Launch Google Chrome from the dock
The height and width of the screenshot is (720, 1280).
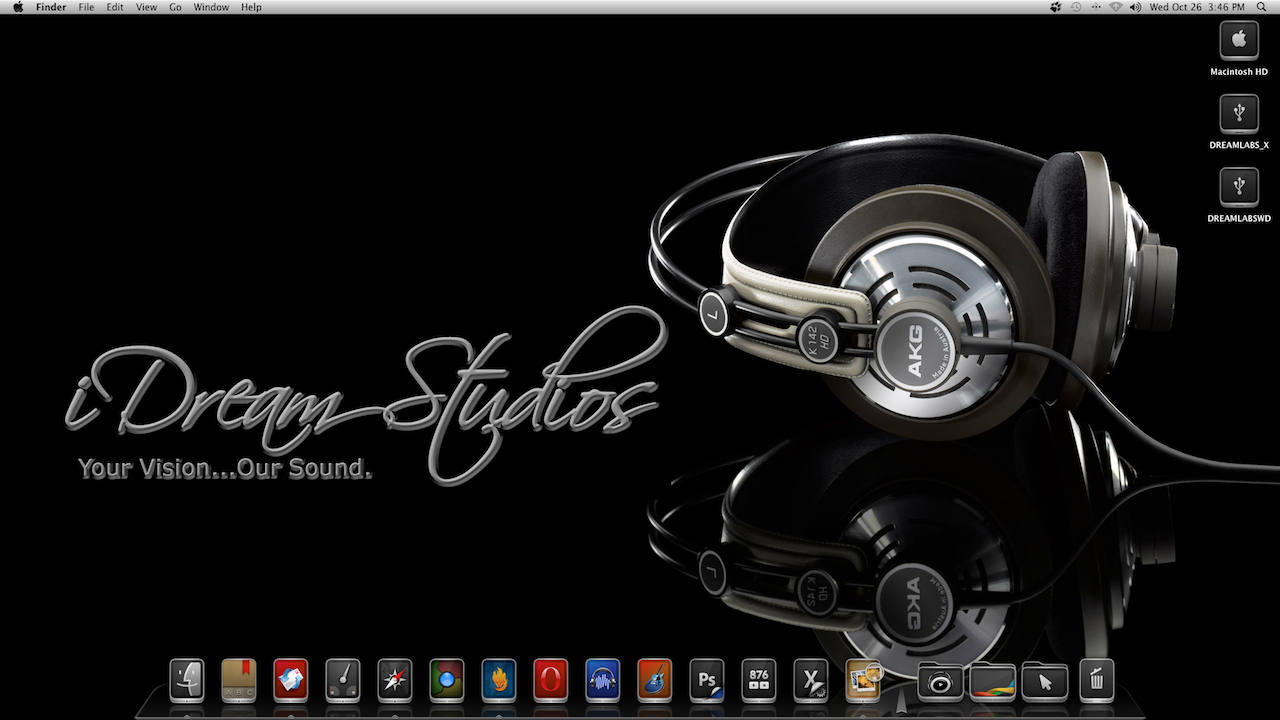click(447, 680)
